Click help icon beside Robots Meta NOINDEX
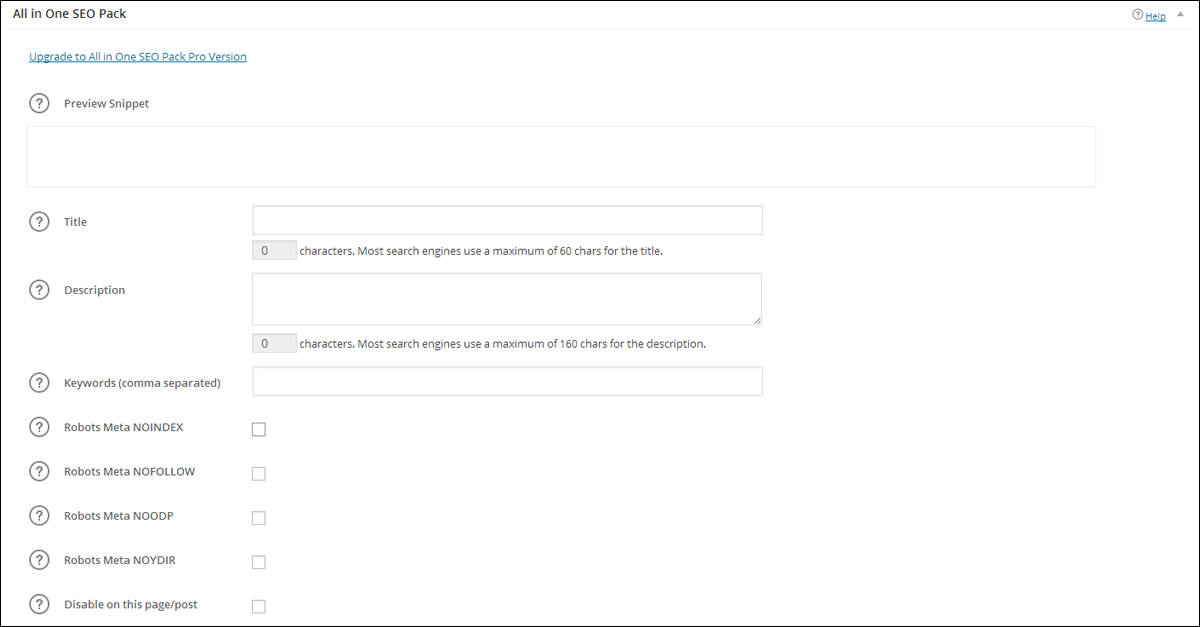The width and height of the screenshot is (1200, 627). click(x=39, y=427)
